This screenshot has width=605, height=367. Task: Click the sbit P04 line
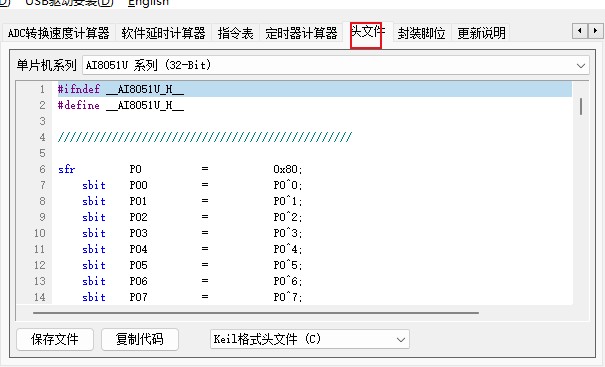[192, 249]
